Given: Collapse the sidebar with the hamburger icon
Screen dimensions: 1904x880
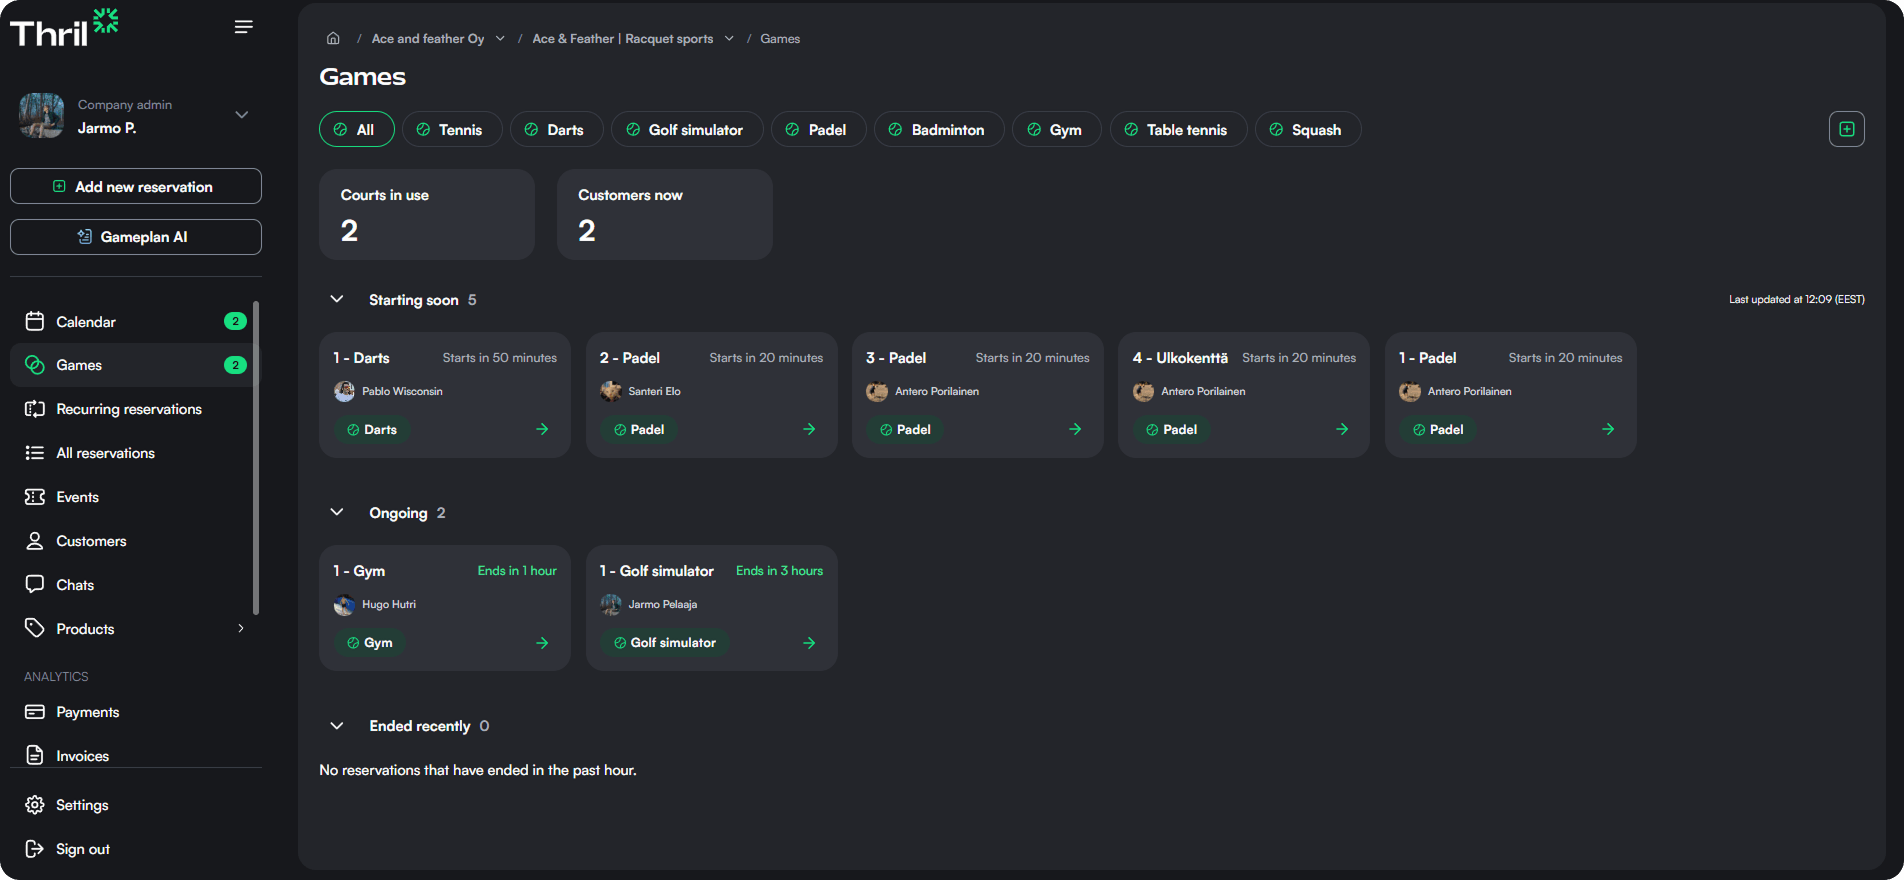Looking at the screenshot, I should (x=243, y=27).
